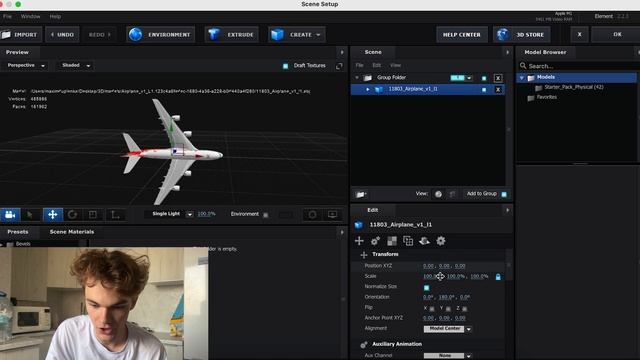Open the File menu in top menu bar
This screenshot has width=640, height=360.
click(x=7, y=16)
